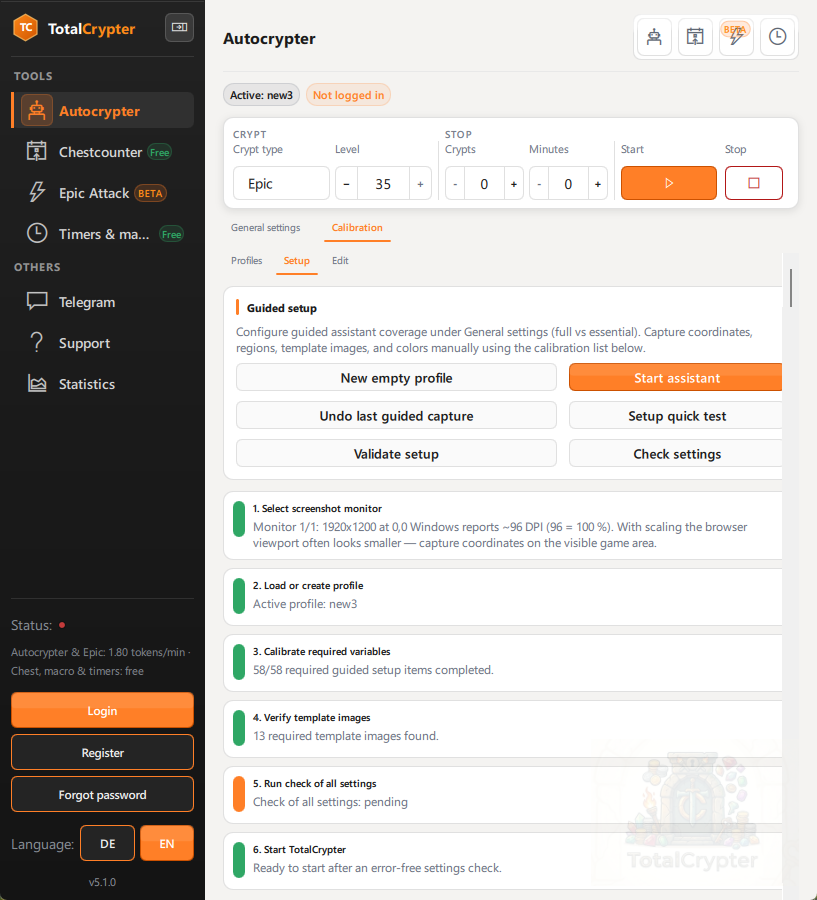This screenshot has height=900, width=817.
Task: Click the Epic Attack lightning icon in sidebar
Action: tap(37, 192)
